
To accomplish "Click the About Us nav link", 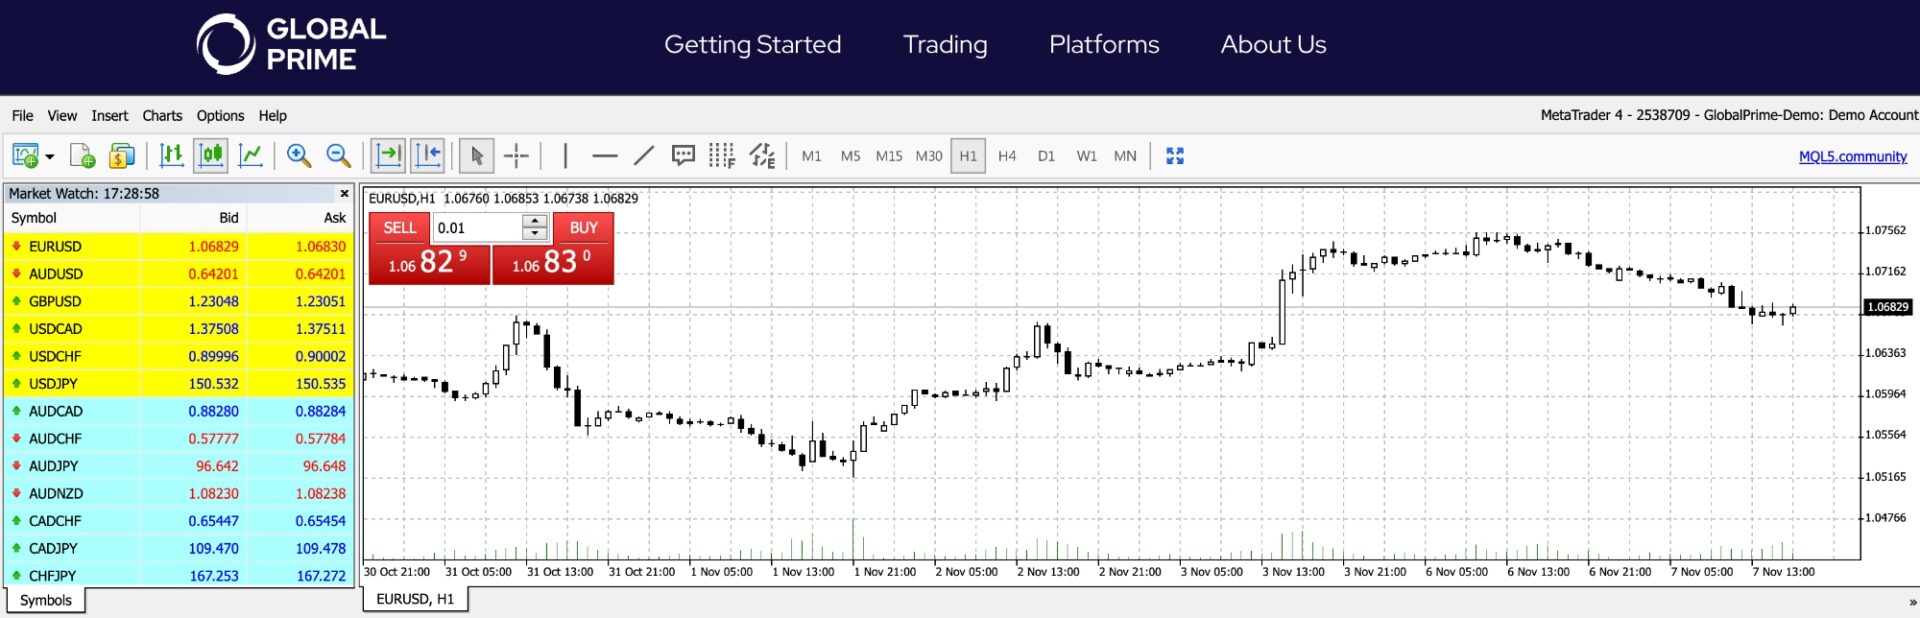I will pos(1273,45).
